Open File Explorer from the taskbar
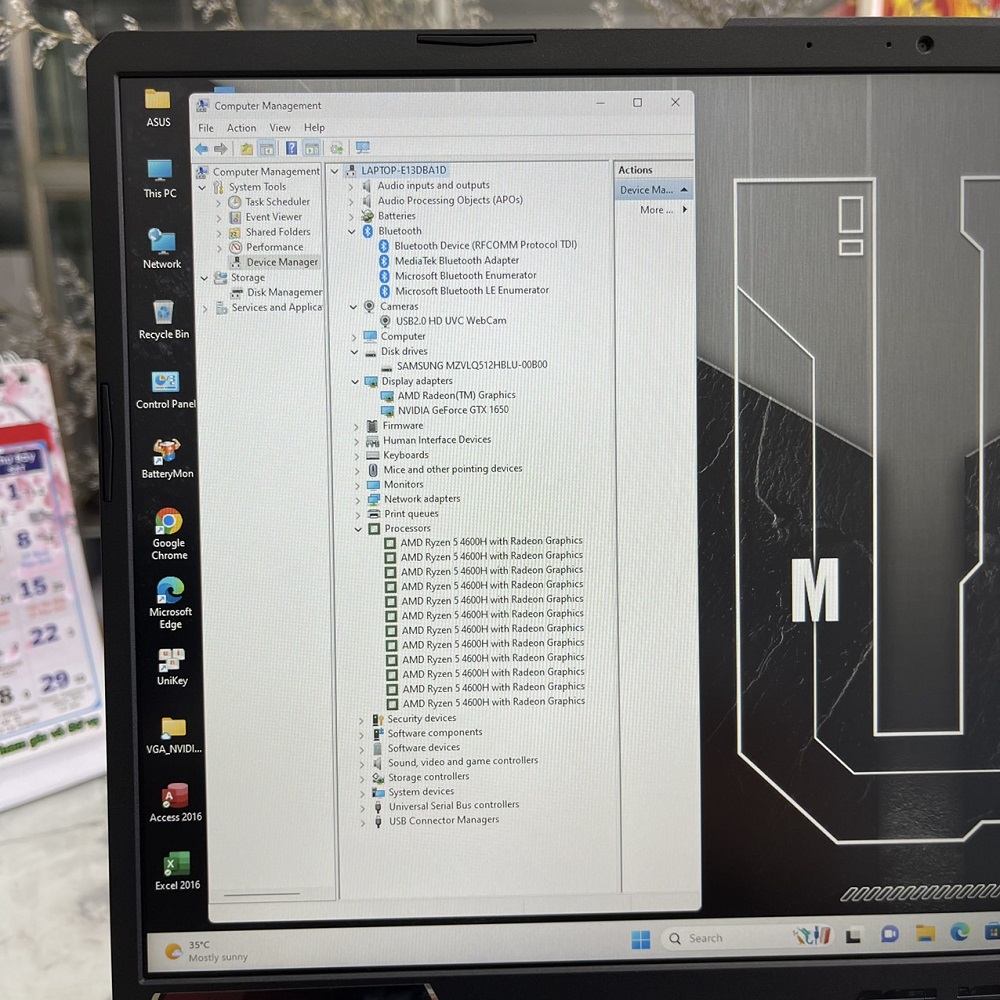The image size is (1000, 1000). (x=925, y=934)
